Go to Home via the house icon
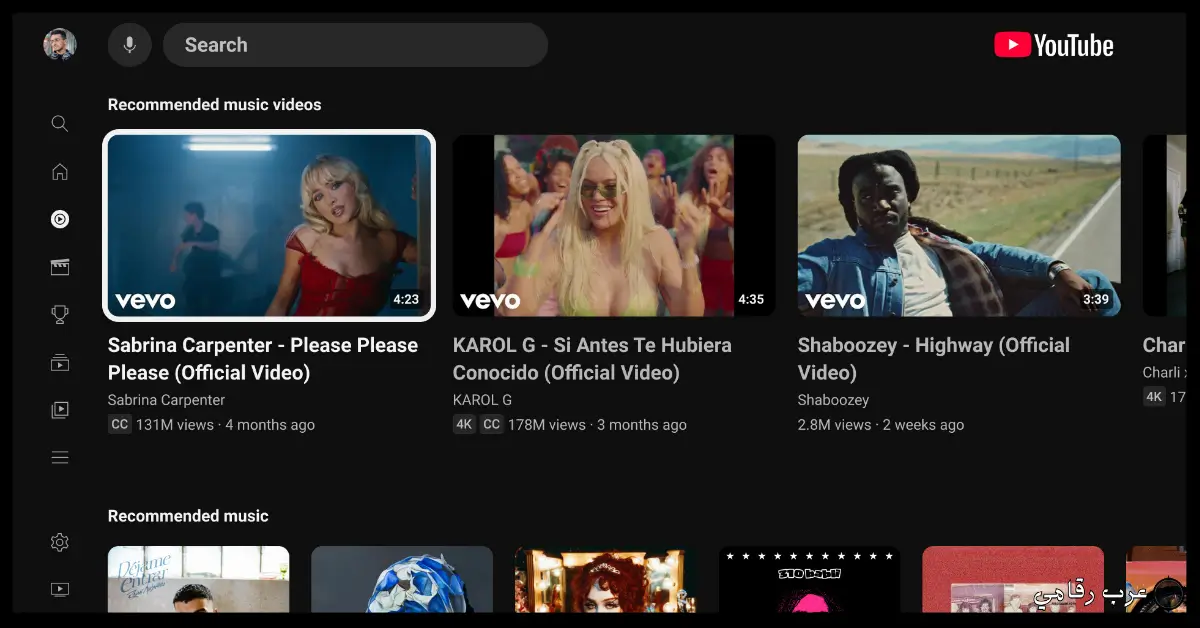 point(60,171)
